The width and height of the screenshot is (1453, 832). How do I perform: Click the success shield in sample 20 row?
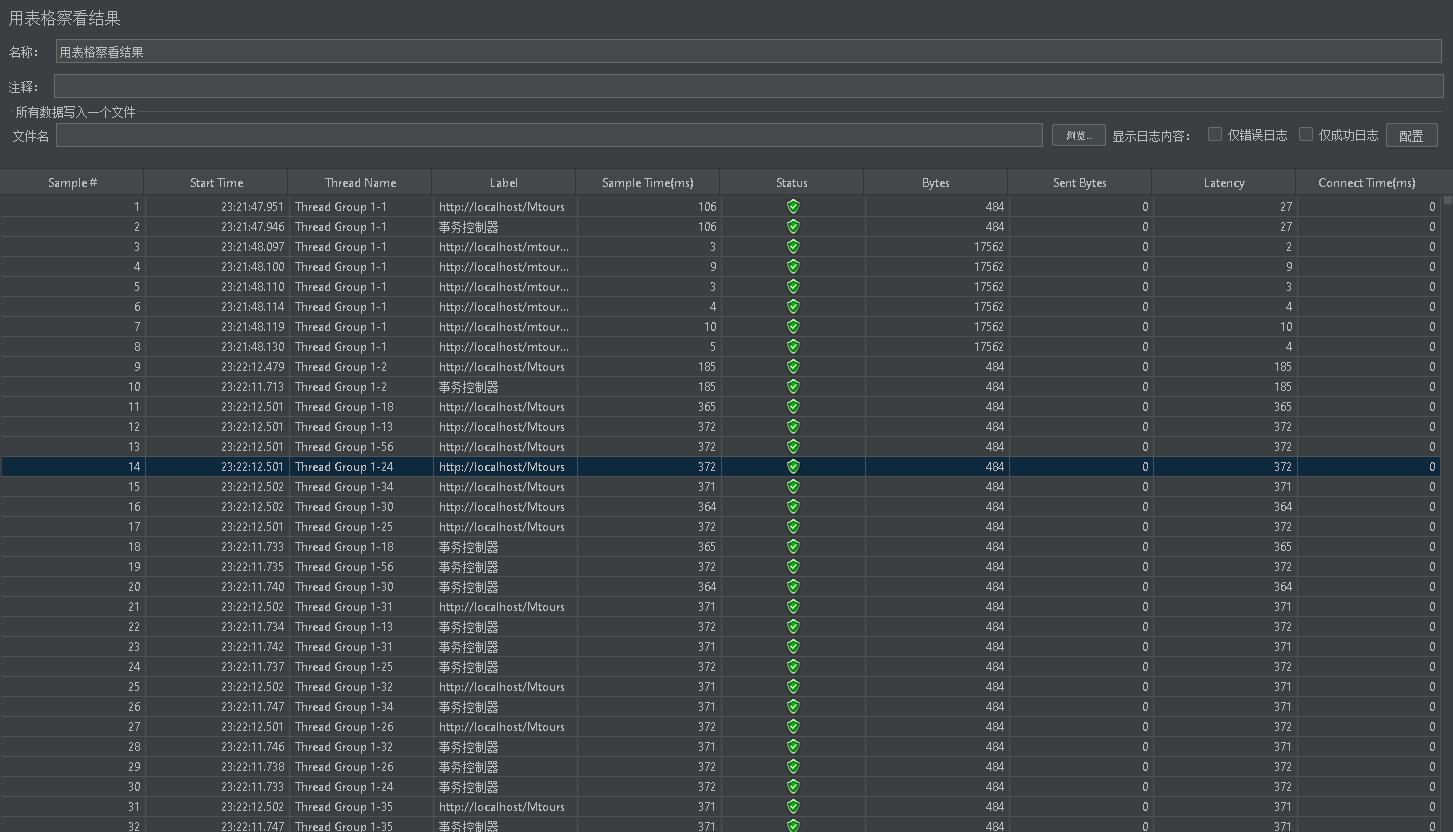pos(793,587)
